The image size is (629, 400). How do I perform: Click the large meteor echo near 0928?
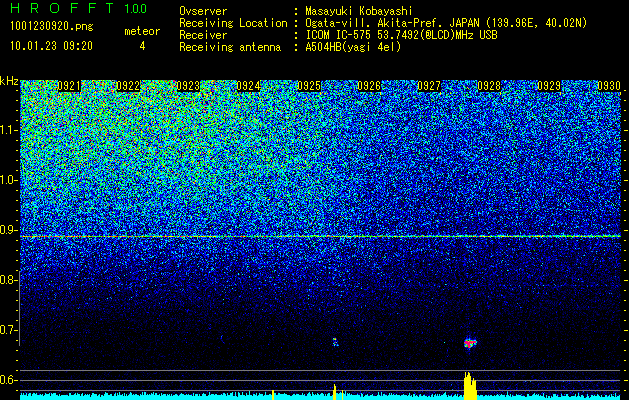tap(470, 343)
